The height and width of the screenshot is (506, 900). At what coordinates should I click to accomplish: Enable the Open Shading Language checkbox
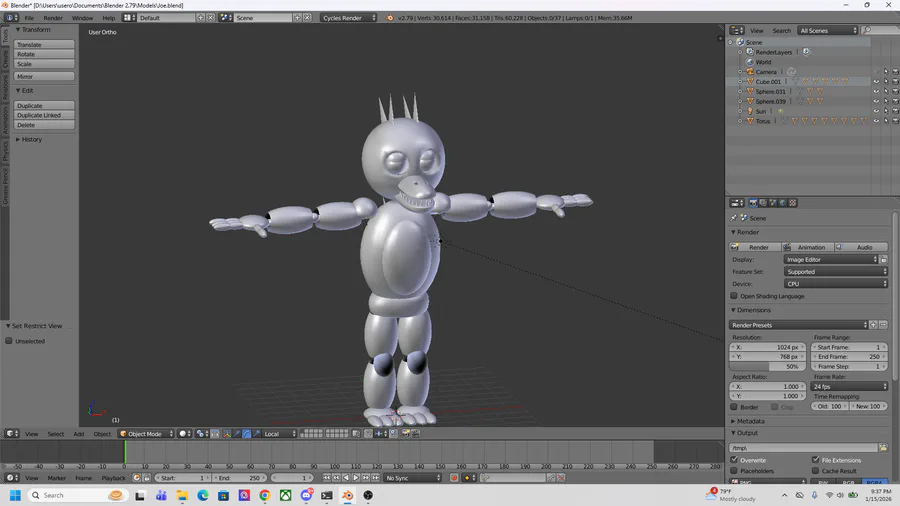click(x=735, y=296)
